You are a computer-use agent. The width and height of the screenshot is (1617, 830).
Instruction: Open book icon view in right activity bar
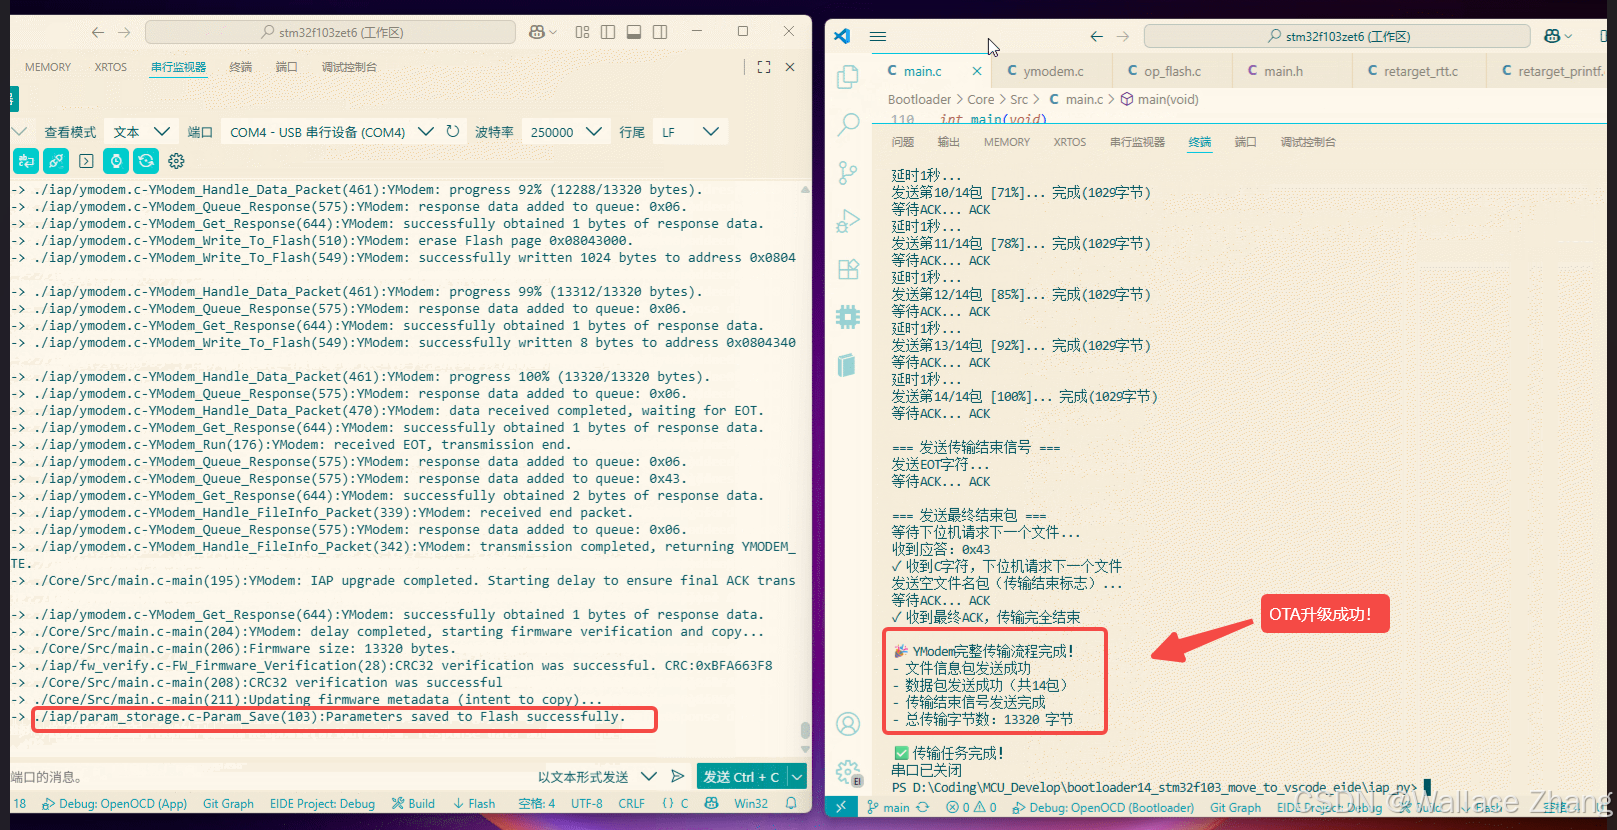[848, 365]
